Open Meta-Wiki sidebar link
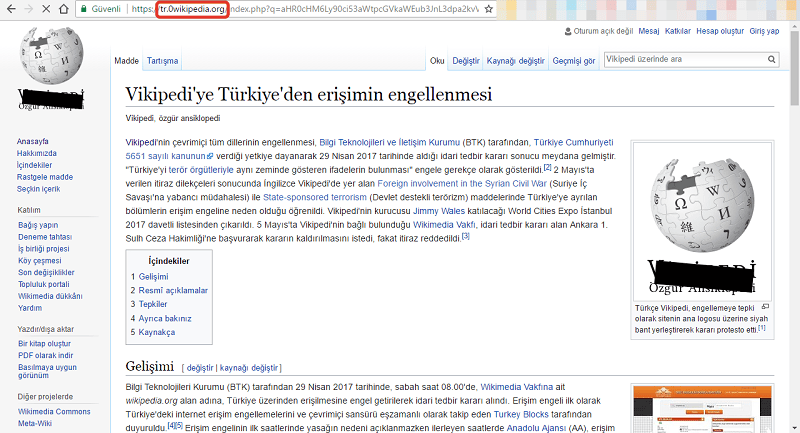This screenshot has width=800, height=433. (35, 423)
